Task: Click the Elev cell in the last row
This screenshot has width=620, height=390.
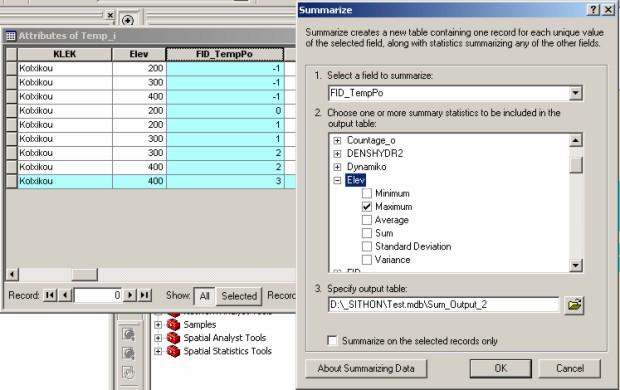Action: click(x=139, y=181)
